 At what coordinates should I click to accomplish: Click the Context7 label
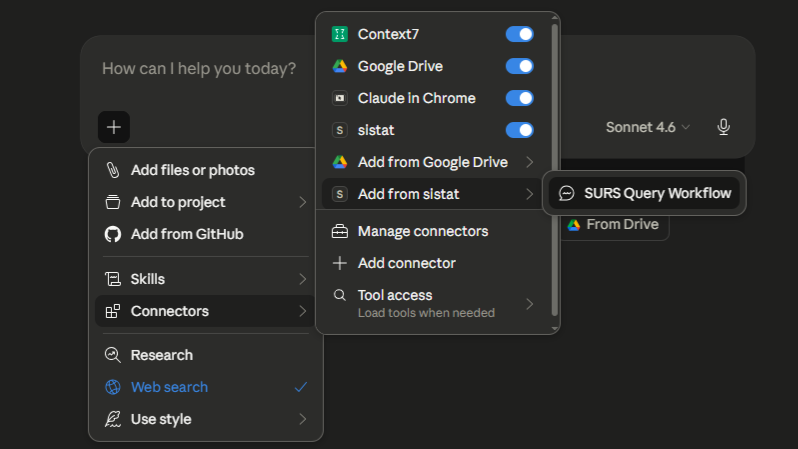(x=388, y=34)
